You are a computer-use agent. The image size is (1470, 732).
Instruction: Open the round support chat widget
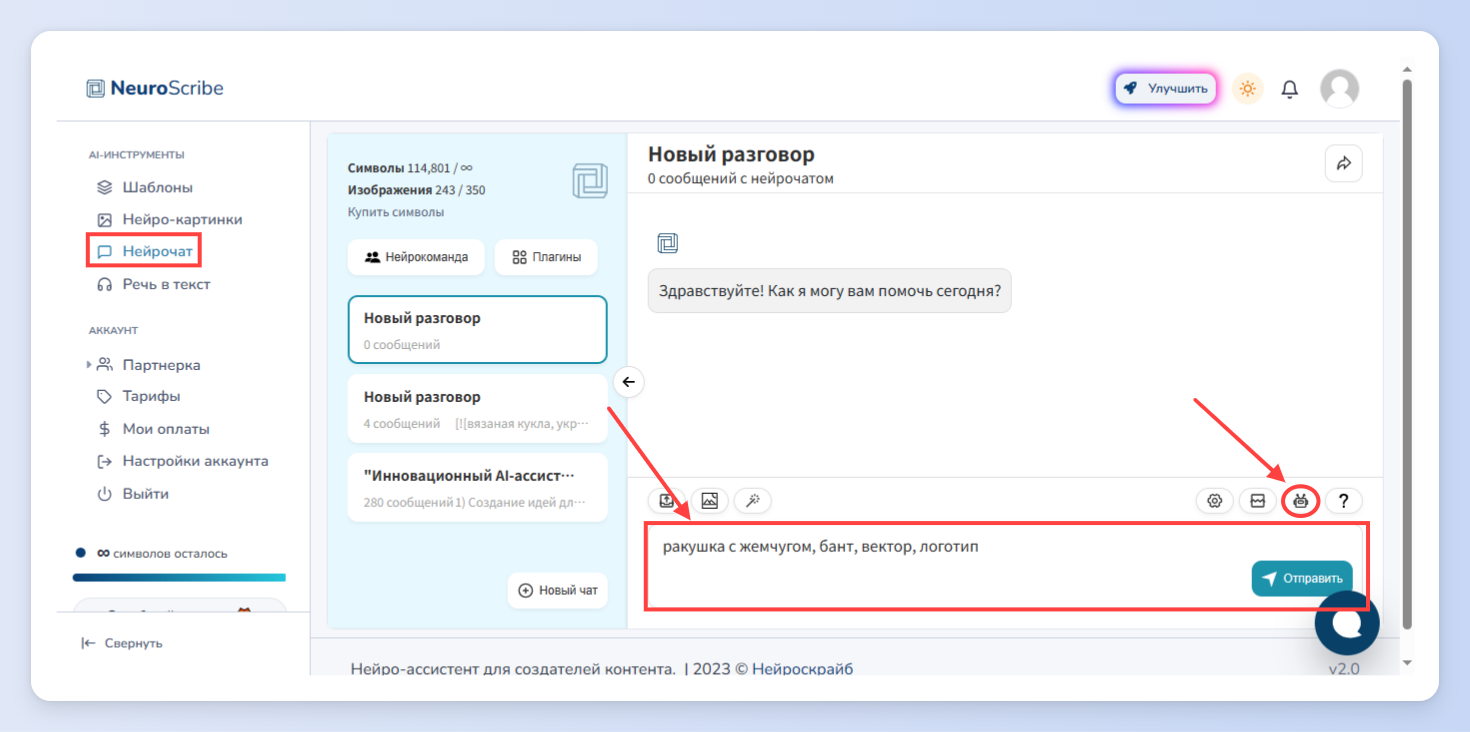(1347, 623)
